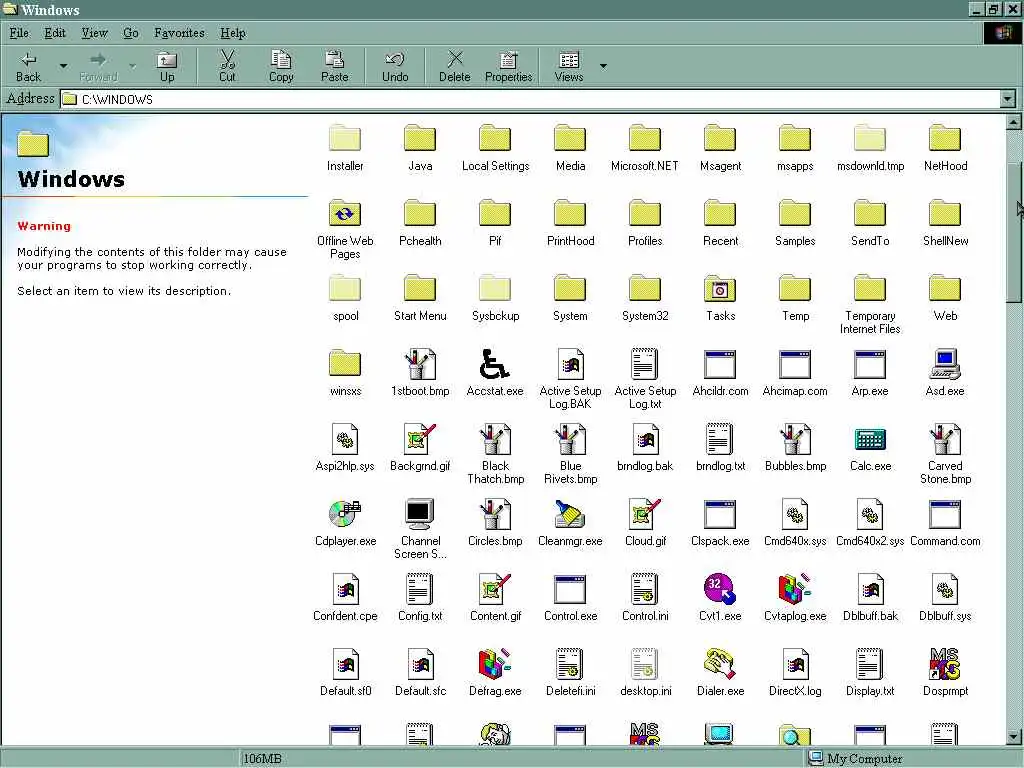Select the 1stboot.bmp image file
The image size is (1024, 768).
coord(419,364)
